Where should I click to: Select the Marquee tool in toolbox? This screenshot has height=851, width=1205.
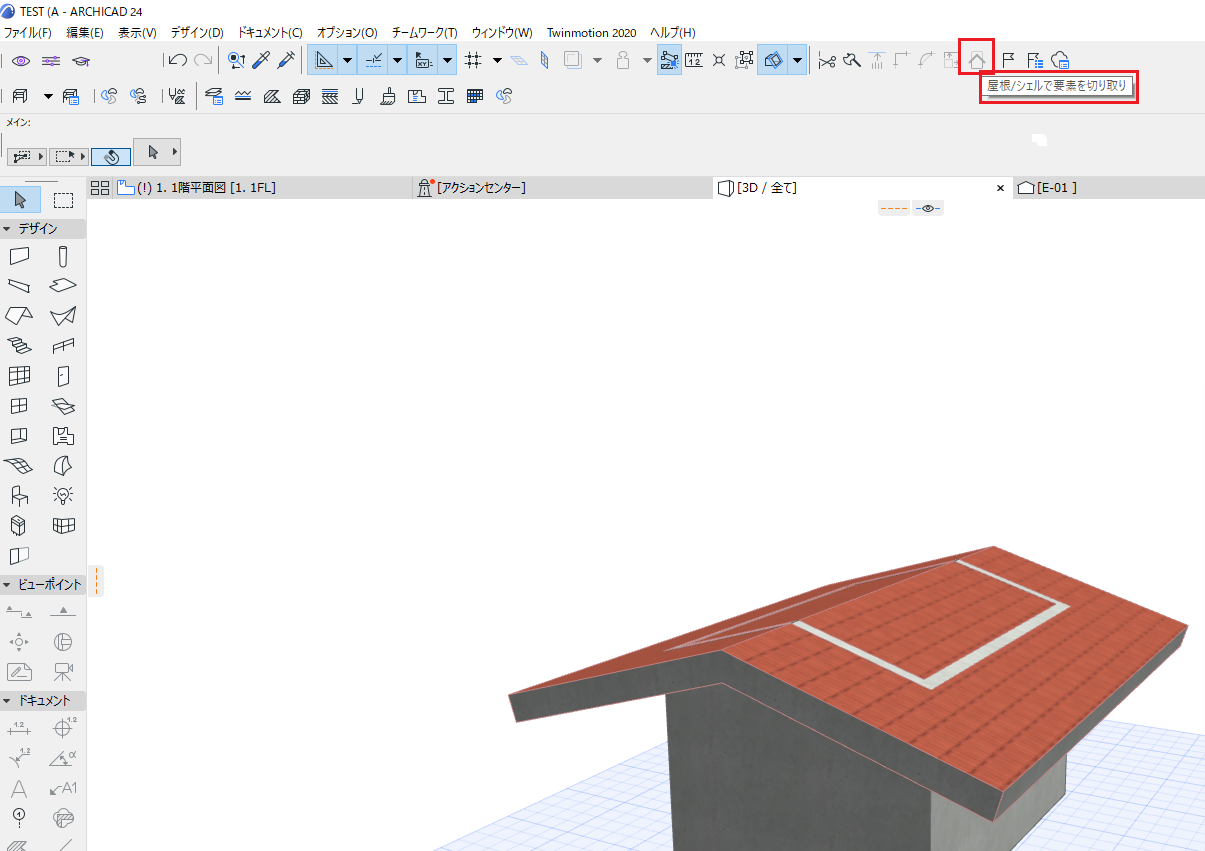[64, 199]
